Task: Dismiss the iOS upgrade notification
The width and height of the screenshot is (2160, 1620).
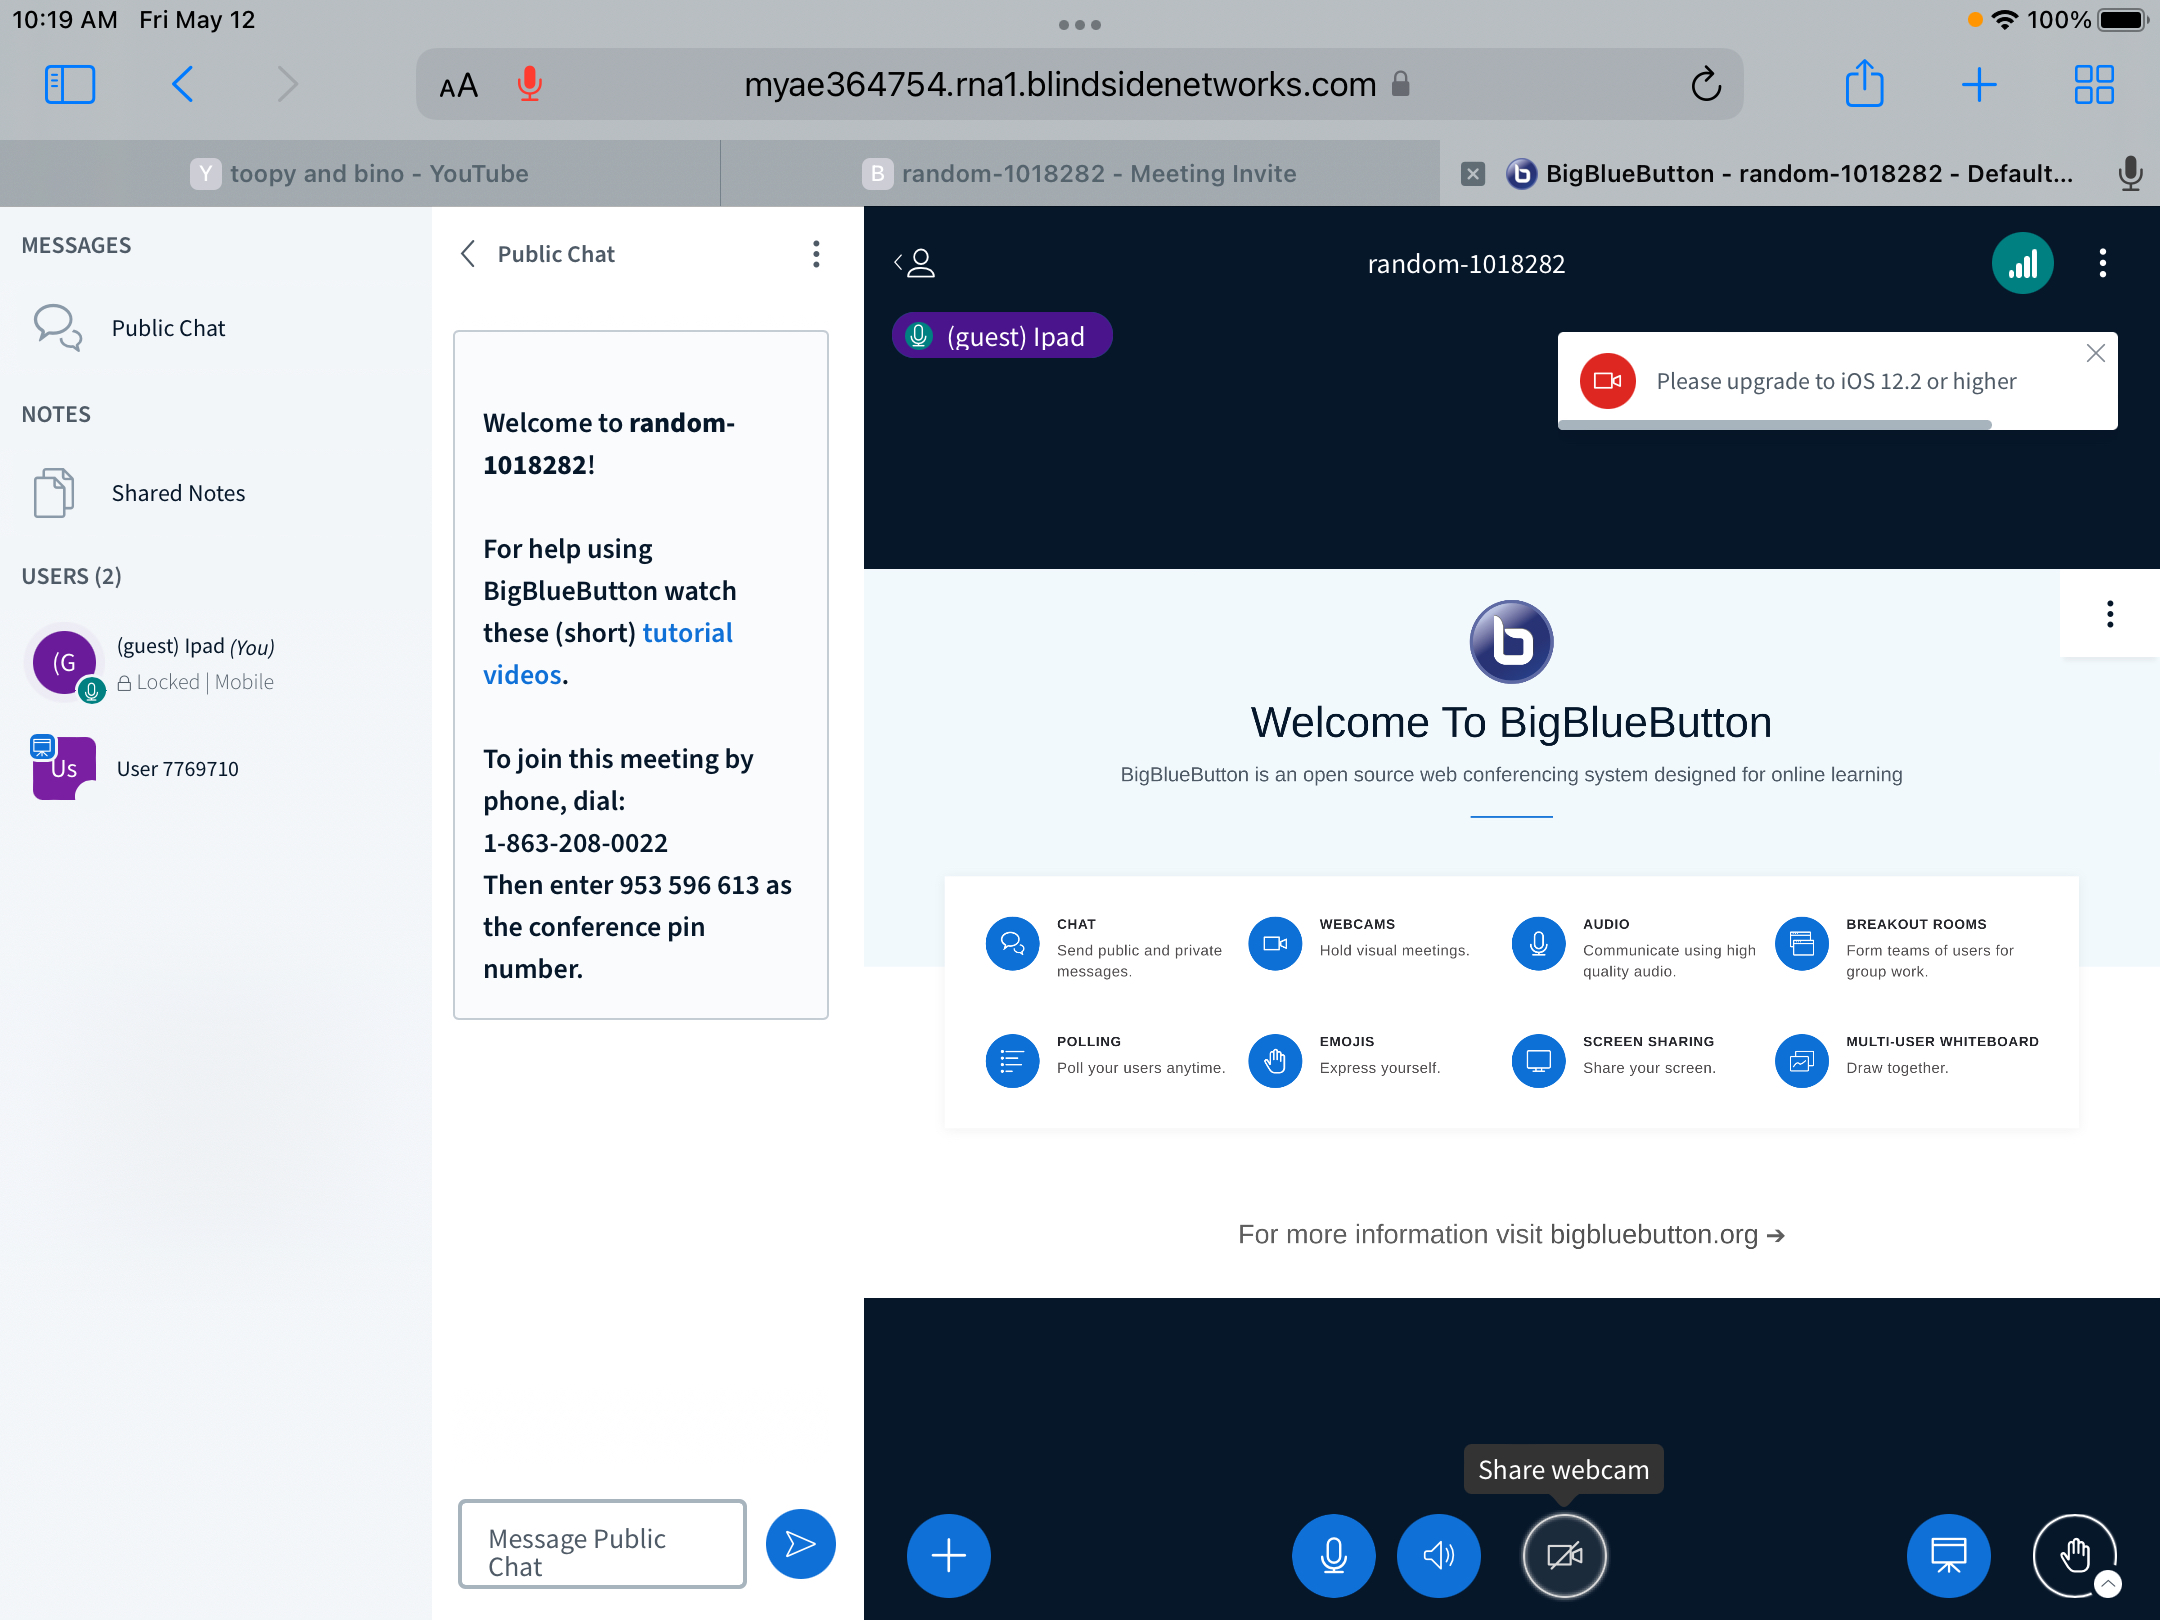Action: (x=2095, y=353)
